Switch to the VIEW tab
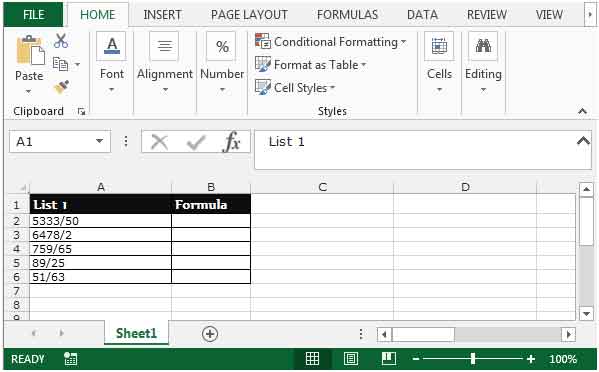Screen dimensions: 599x372 549,15
